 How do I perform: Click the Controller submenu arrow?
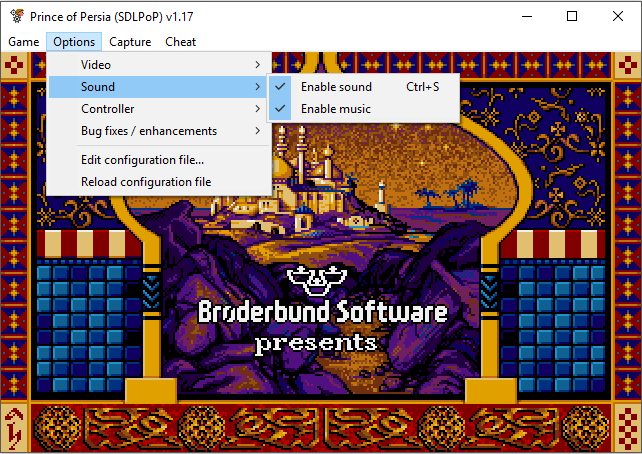(x=257, y=109)
